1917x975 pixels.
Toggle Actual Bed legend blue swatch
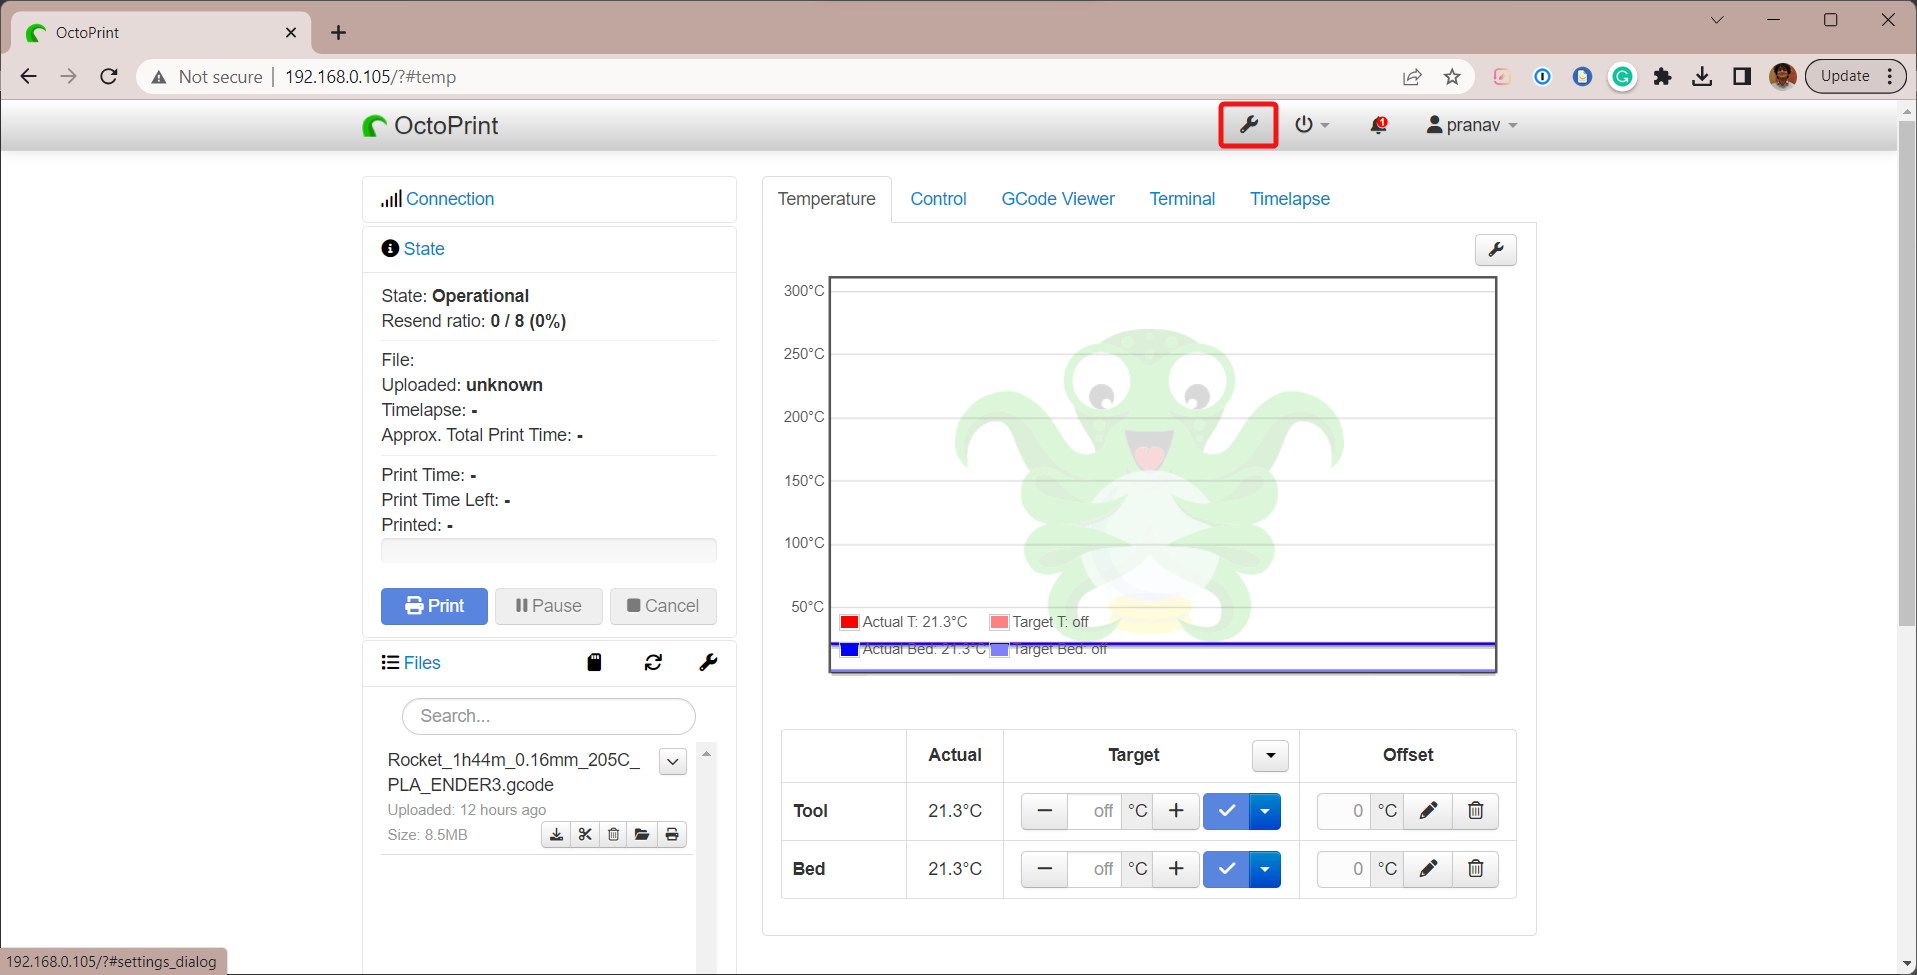849,650
